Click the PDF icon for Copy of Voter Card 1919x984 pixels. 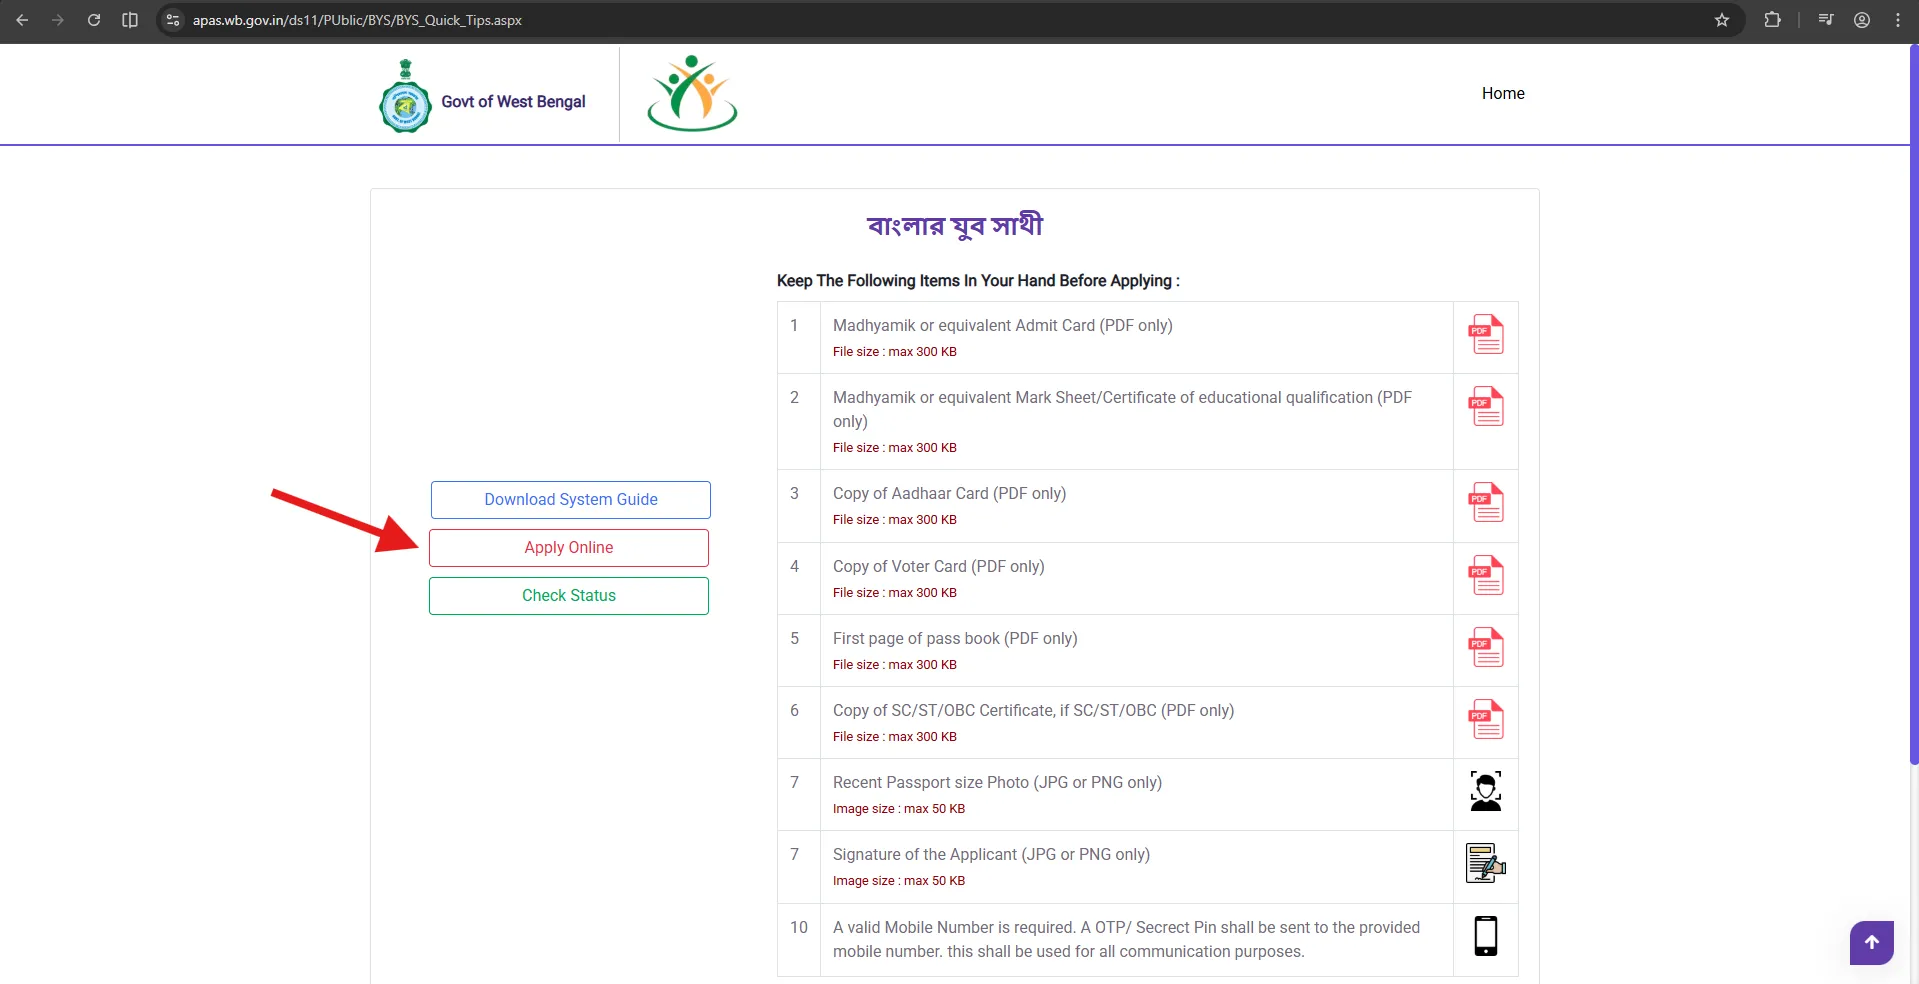(1485, 576)
